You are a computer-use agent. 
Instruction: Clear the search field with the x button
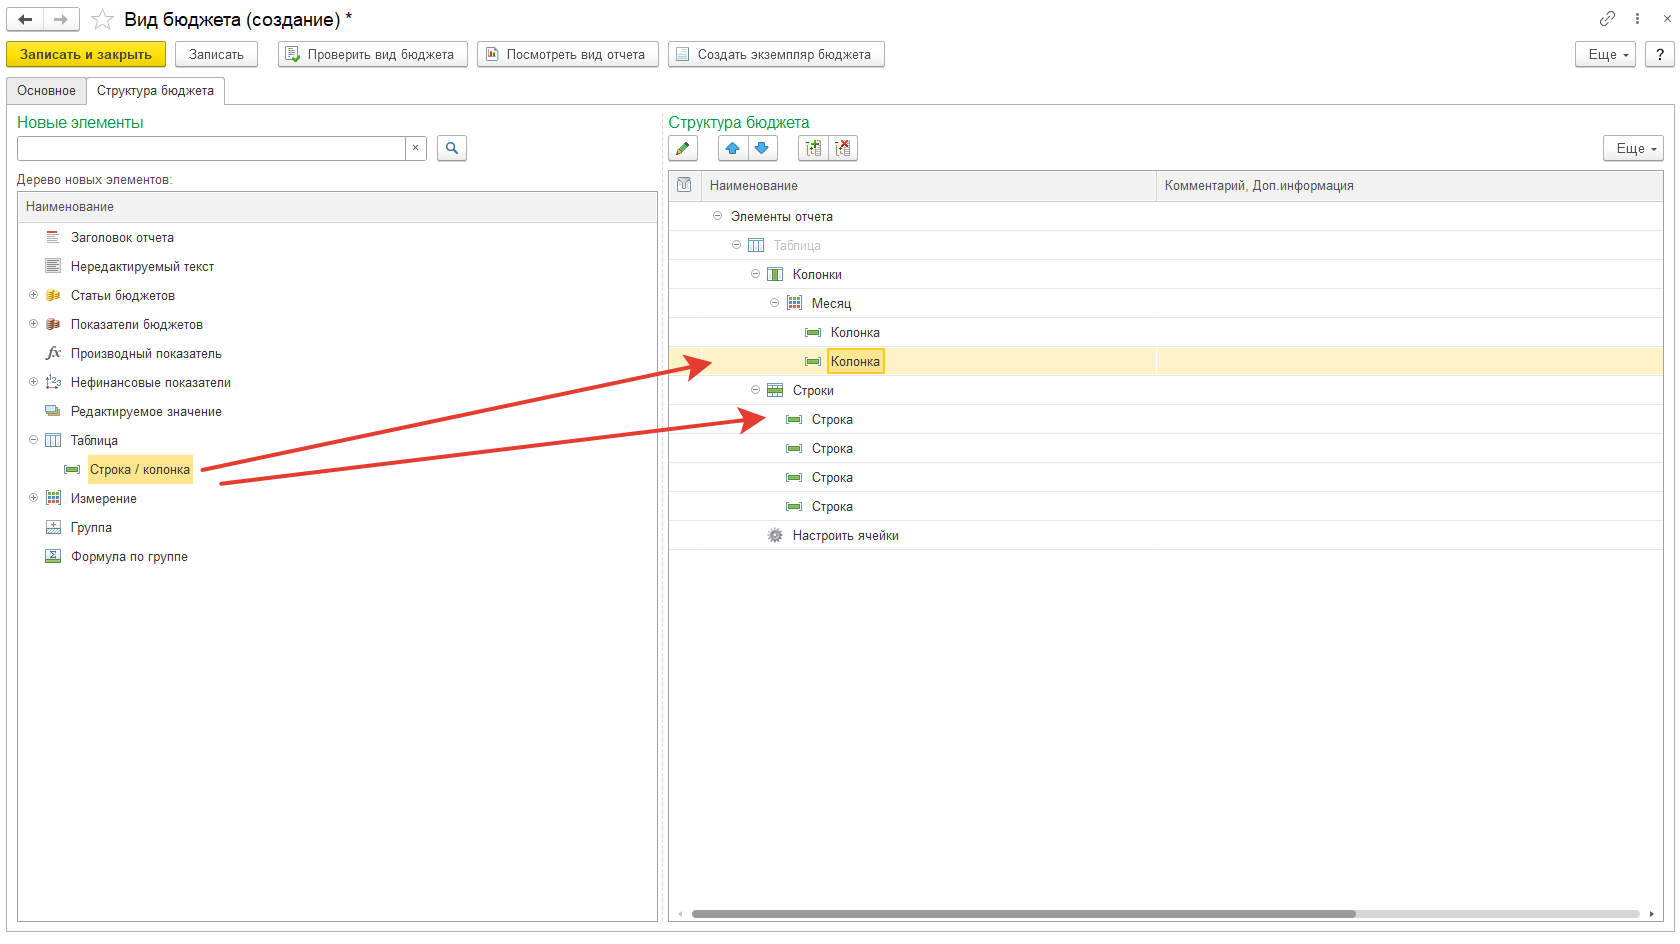(x=416, y=149)
